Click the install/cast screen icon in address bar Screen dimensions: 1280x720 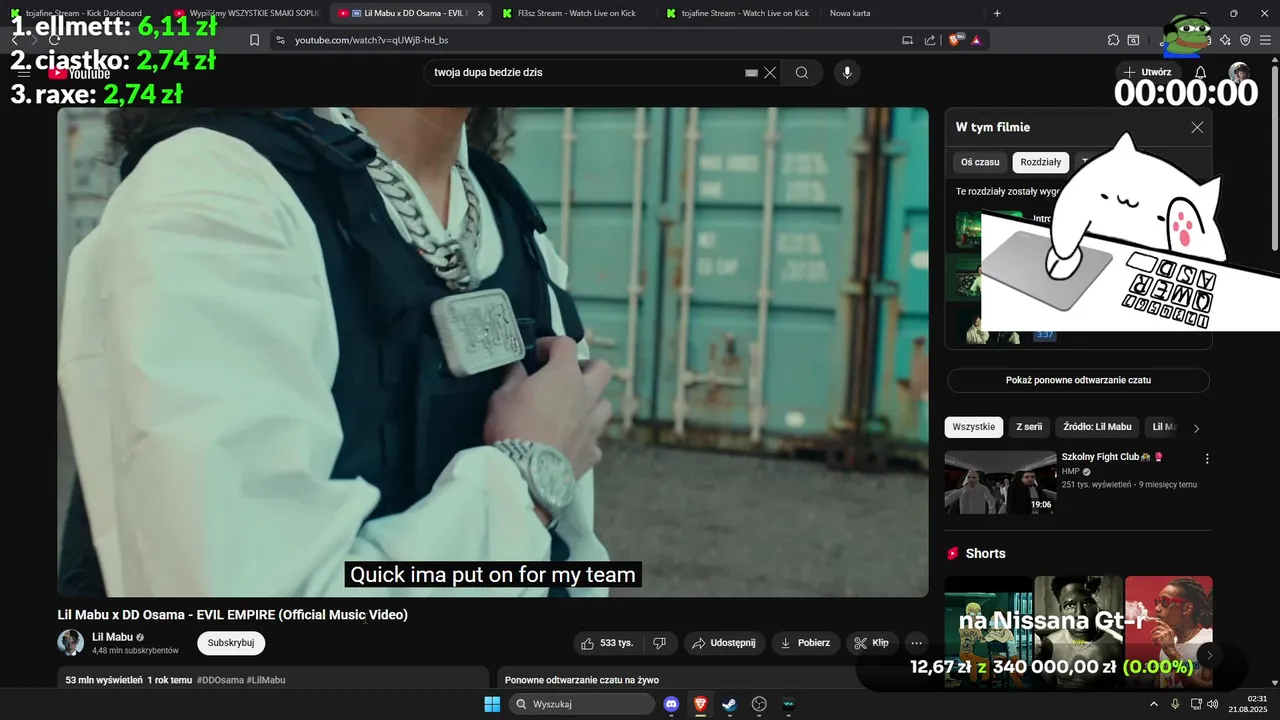(908, 40)
